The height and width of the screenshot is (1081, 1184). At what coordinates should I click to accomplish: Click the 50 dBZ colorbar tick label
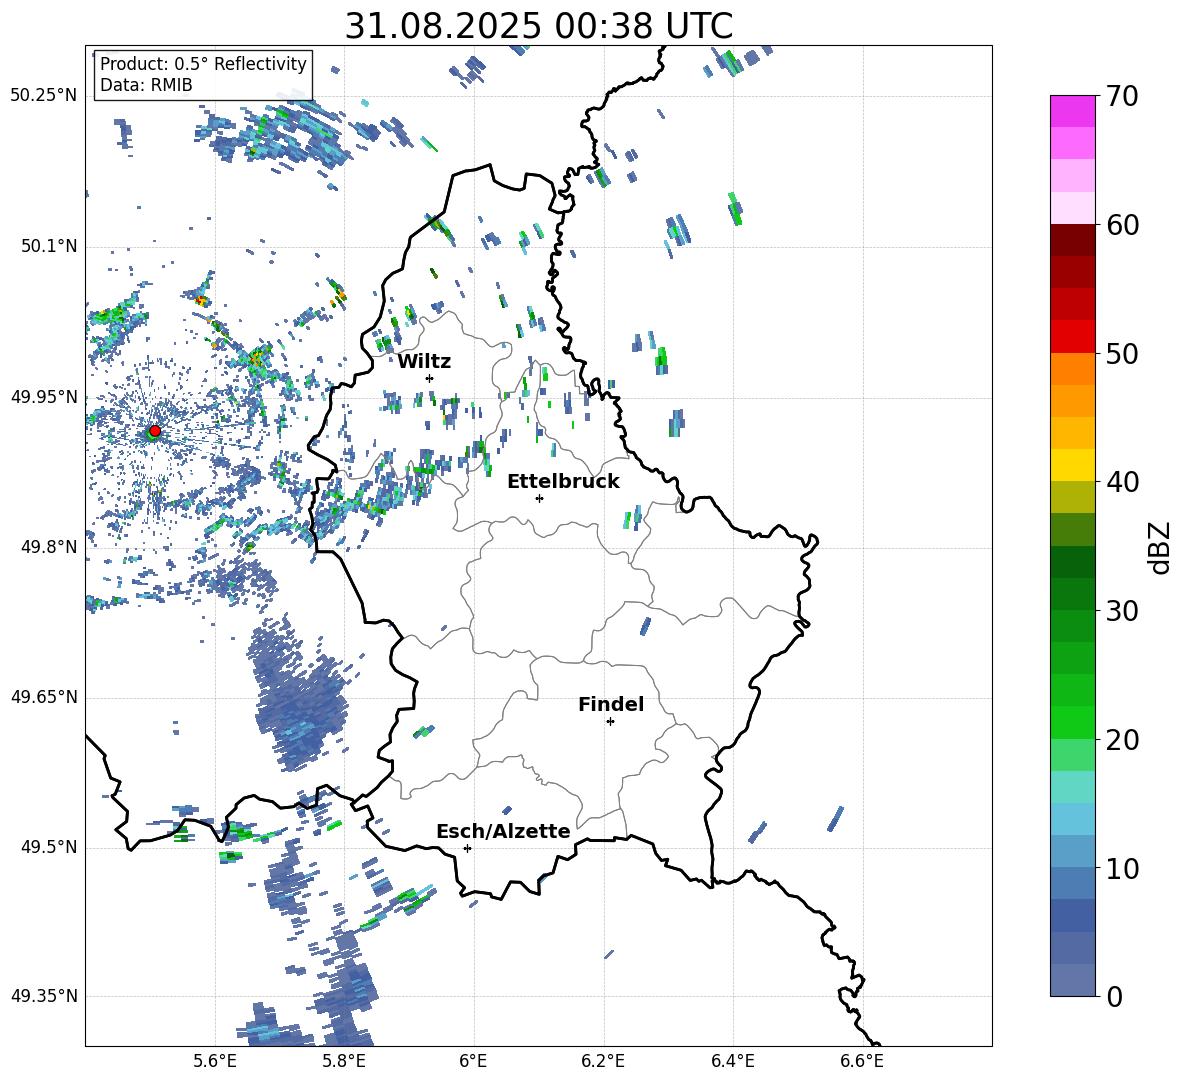1121,354
